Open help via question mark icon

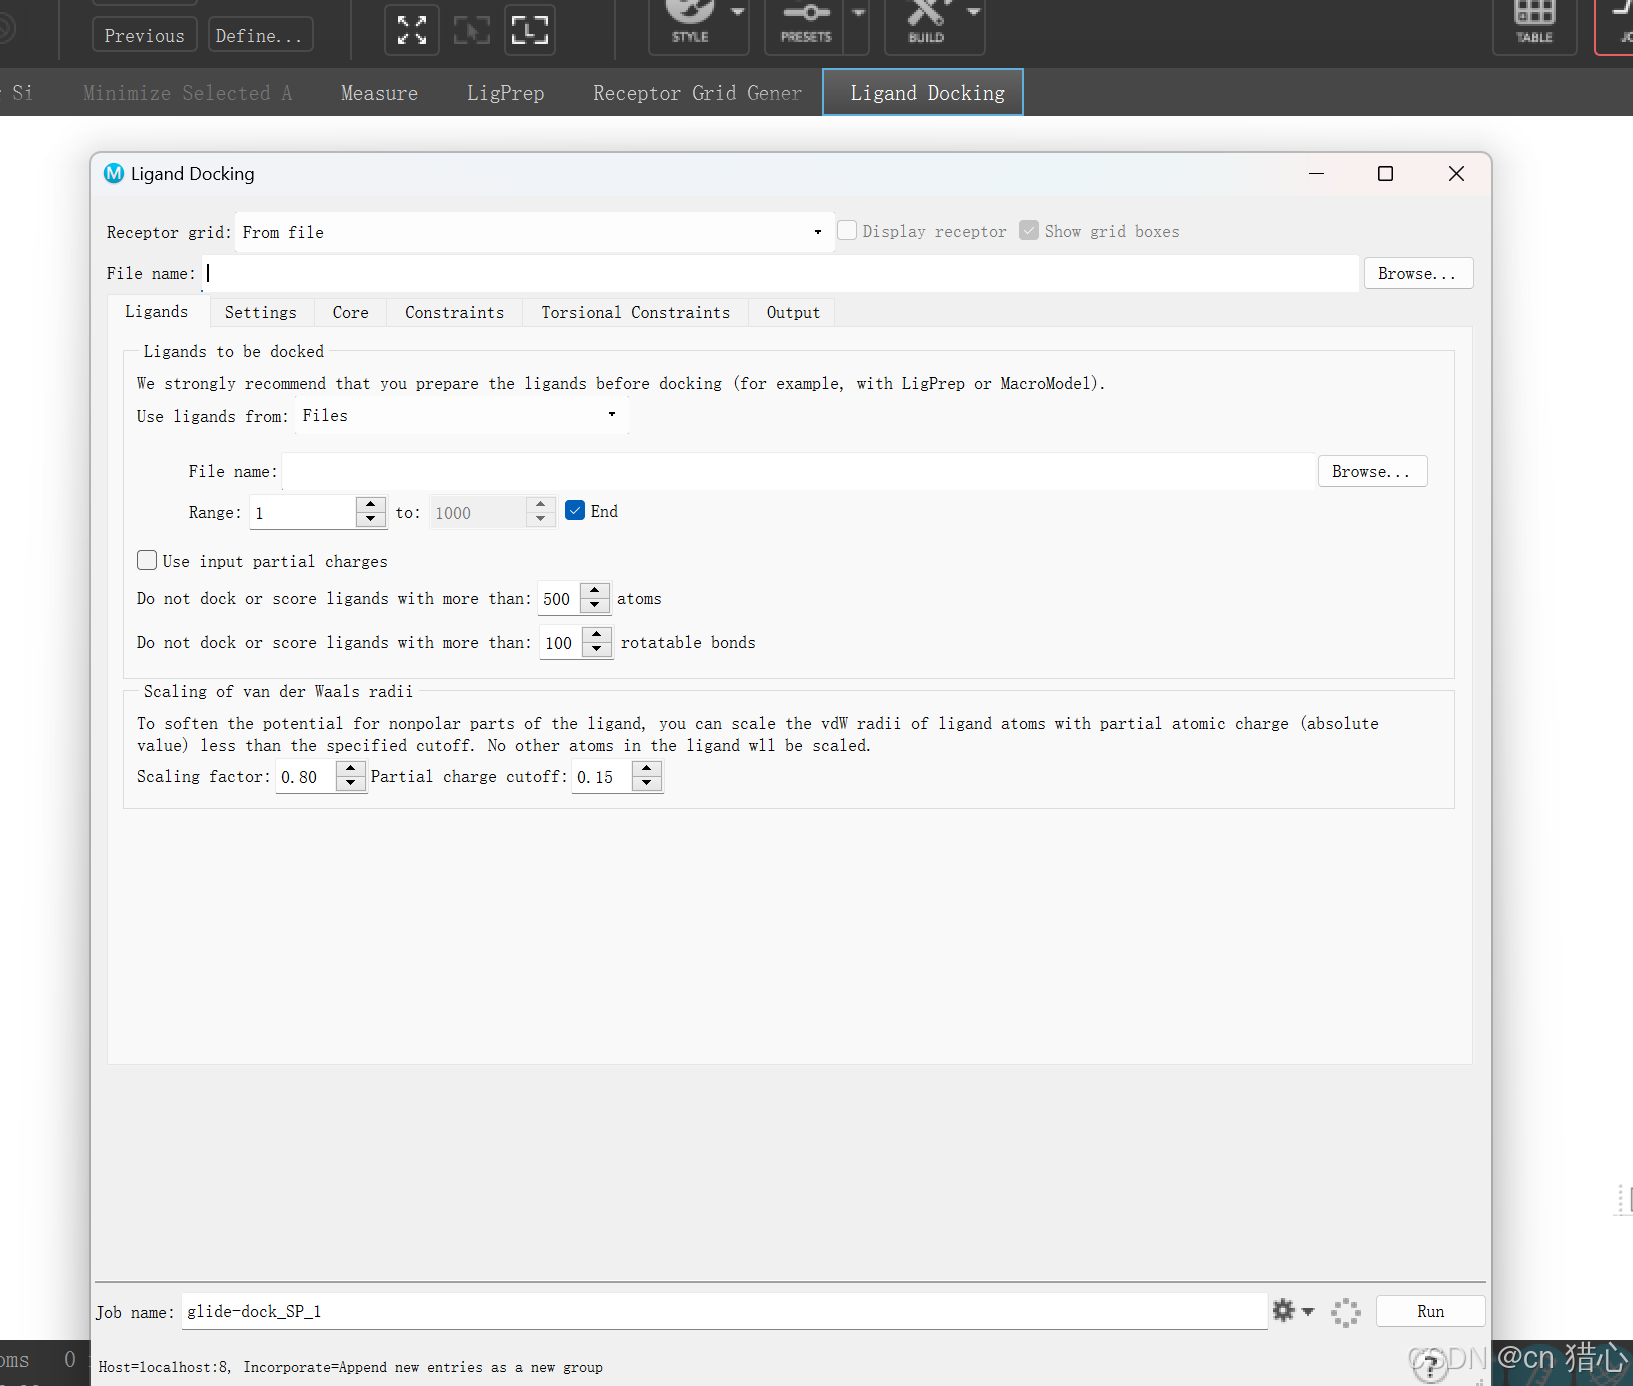(1430, 1364)
